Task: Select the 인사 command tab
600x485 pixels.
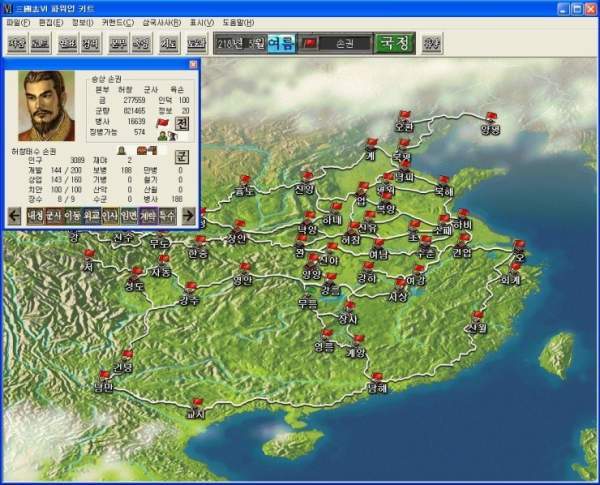Action: [x=110, y=216]
